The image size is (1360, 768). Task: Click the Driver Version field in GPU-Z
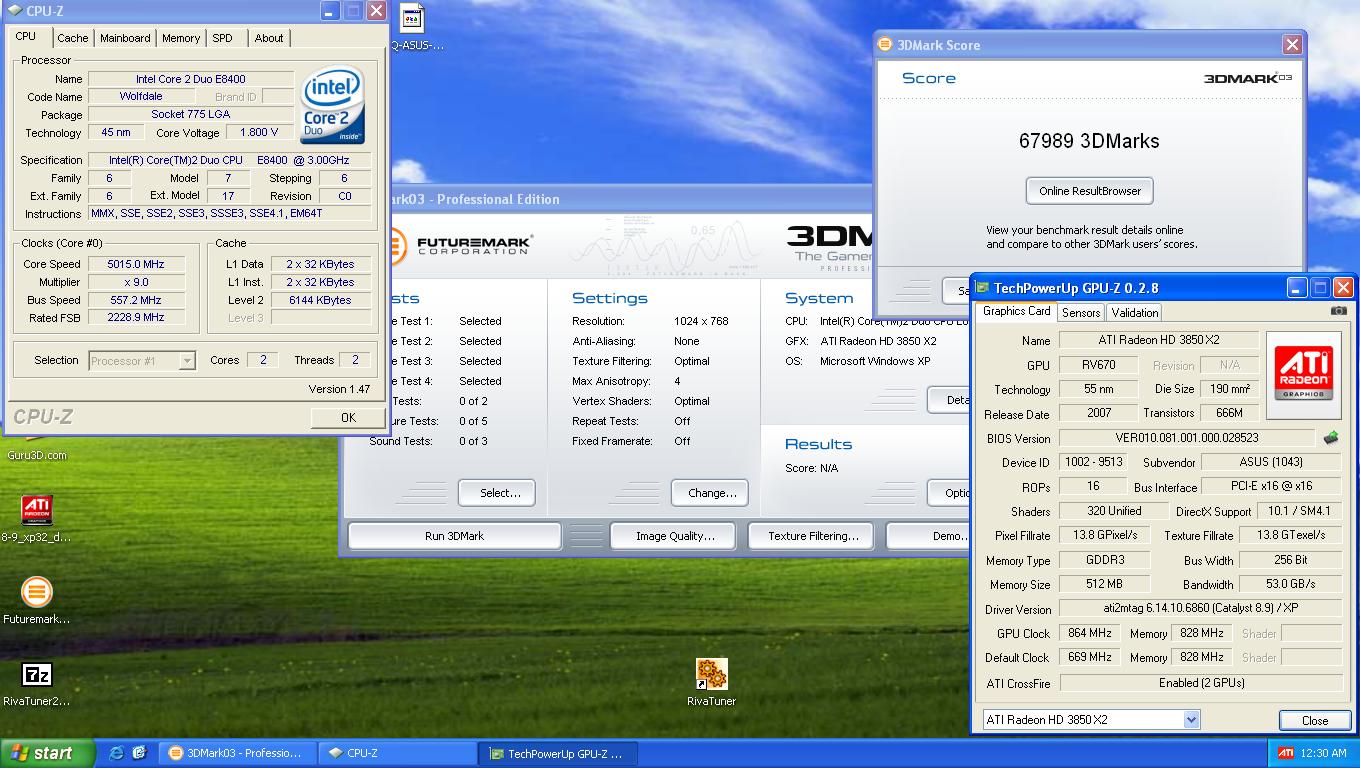coord(1200,609)
